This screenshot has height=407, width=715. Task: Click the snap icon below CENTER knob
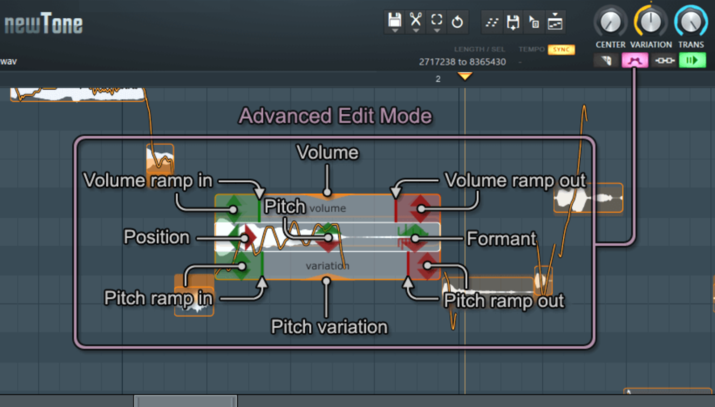(605, 60)
